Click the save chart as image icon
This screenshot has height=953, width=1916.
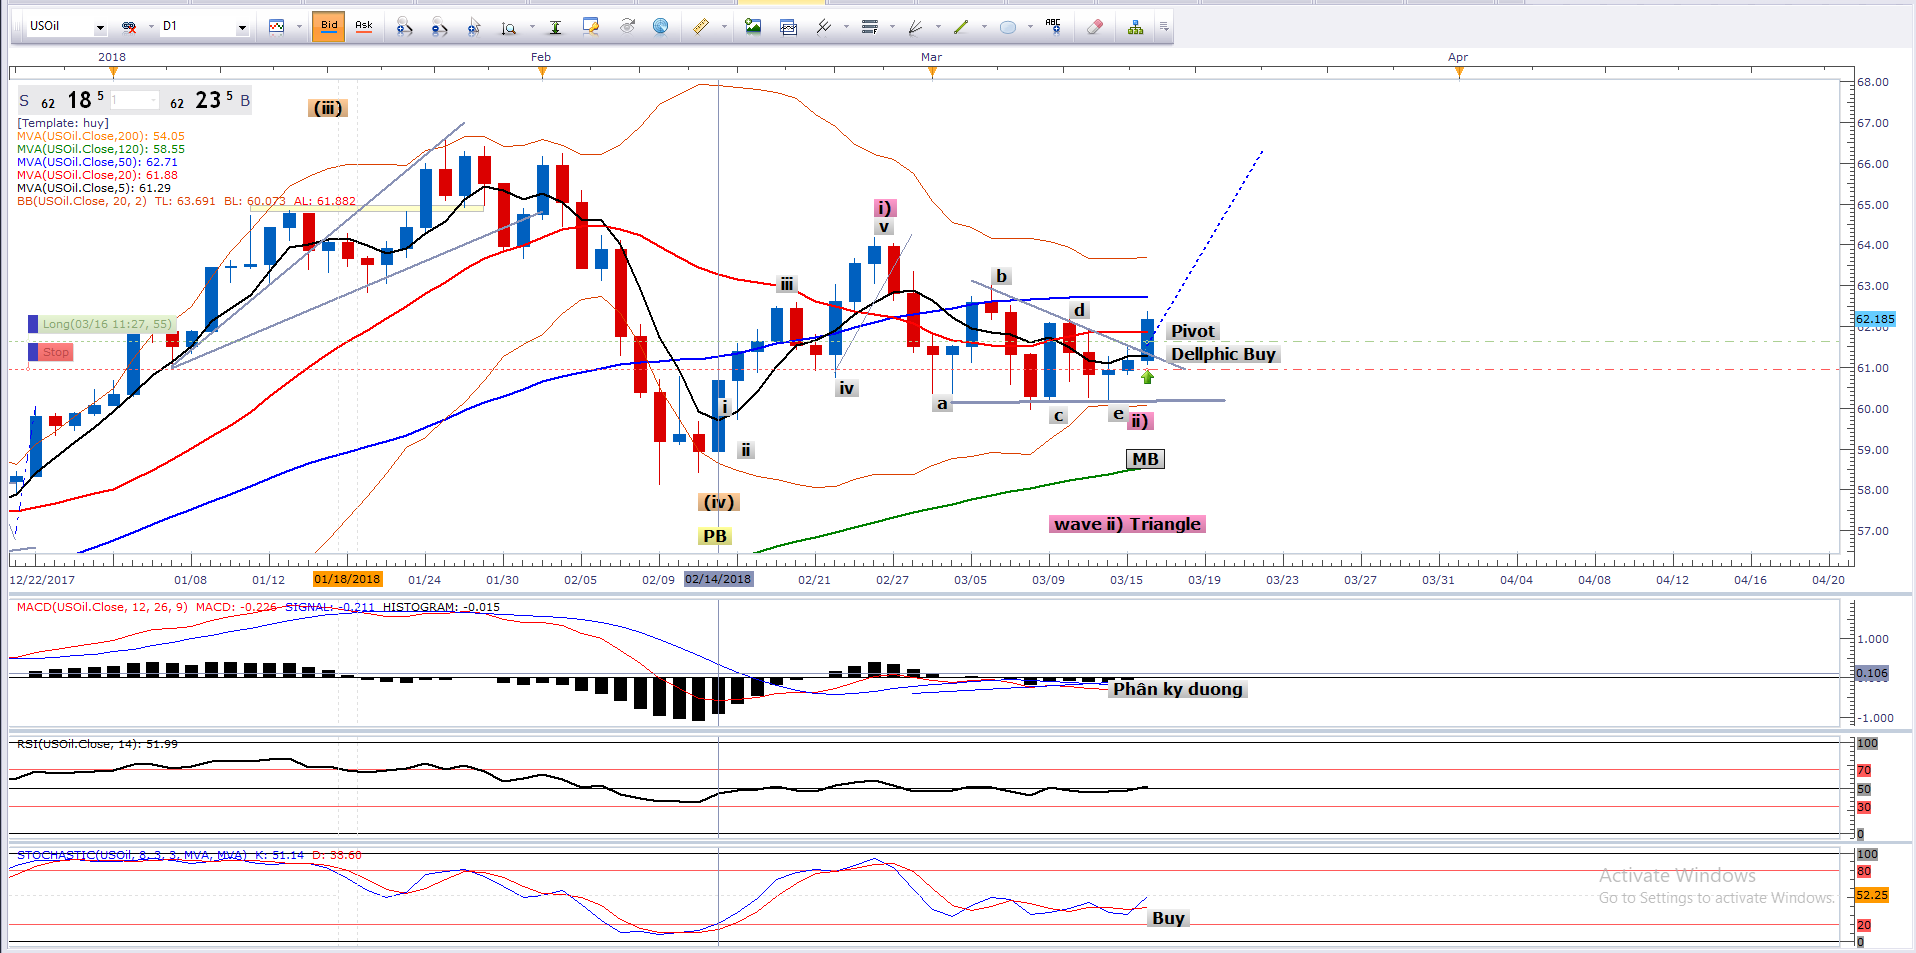tap(753, 27)
